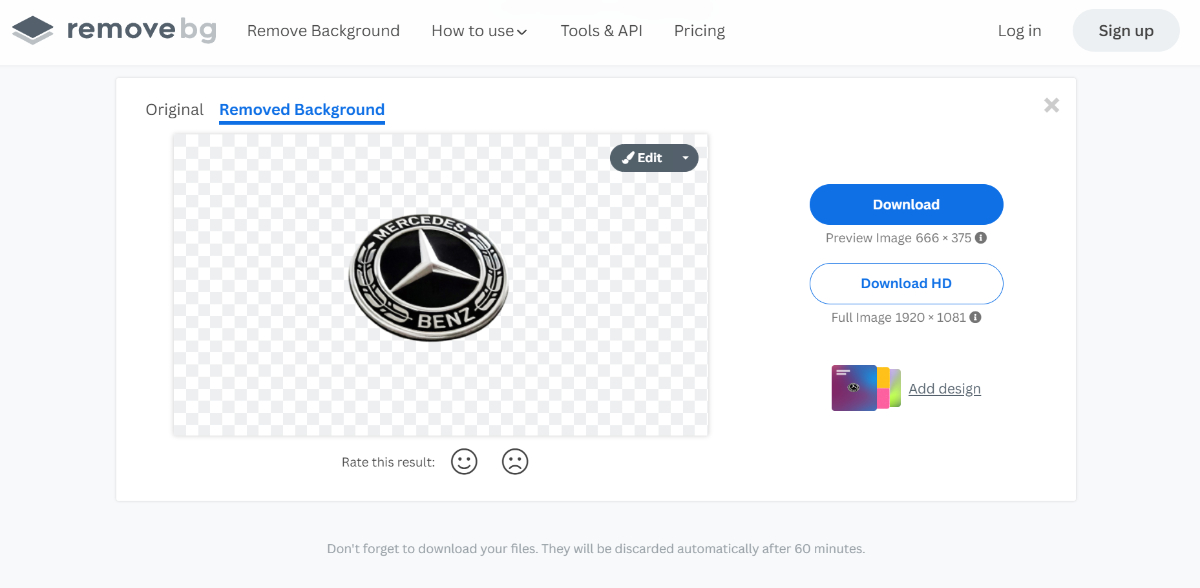Open dropdown arrow next to Edit
Viewport: 1200px width, 588px height.
[686, 158]
